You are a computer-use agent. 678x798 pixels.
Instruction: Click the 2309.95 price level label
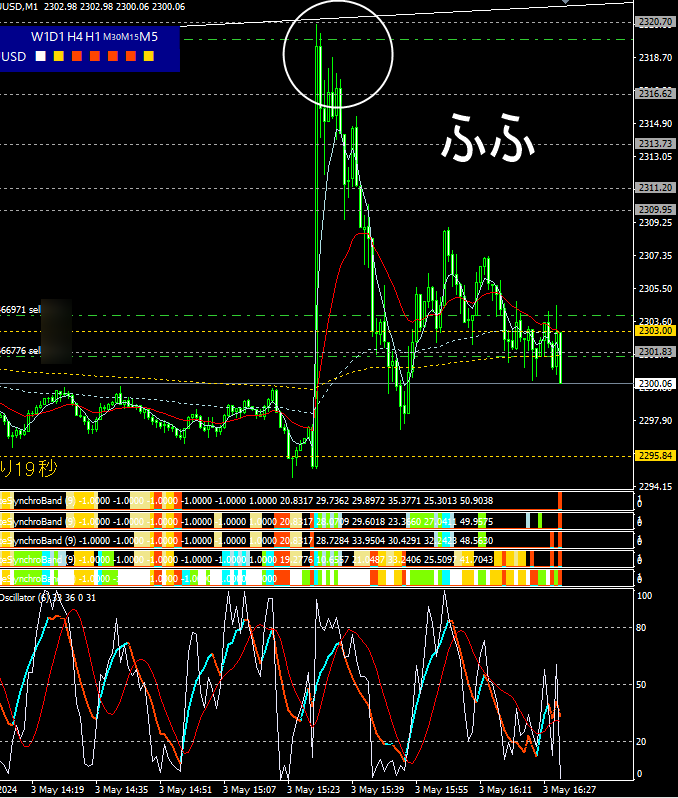point(655,210)
